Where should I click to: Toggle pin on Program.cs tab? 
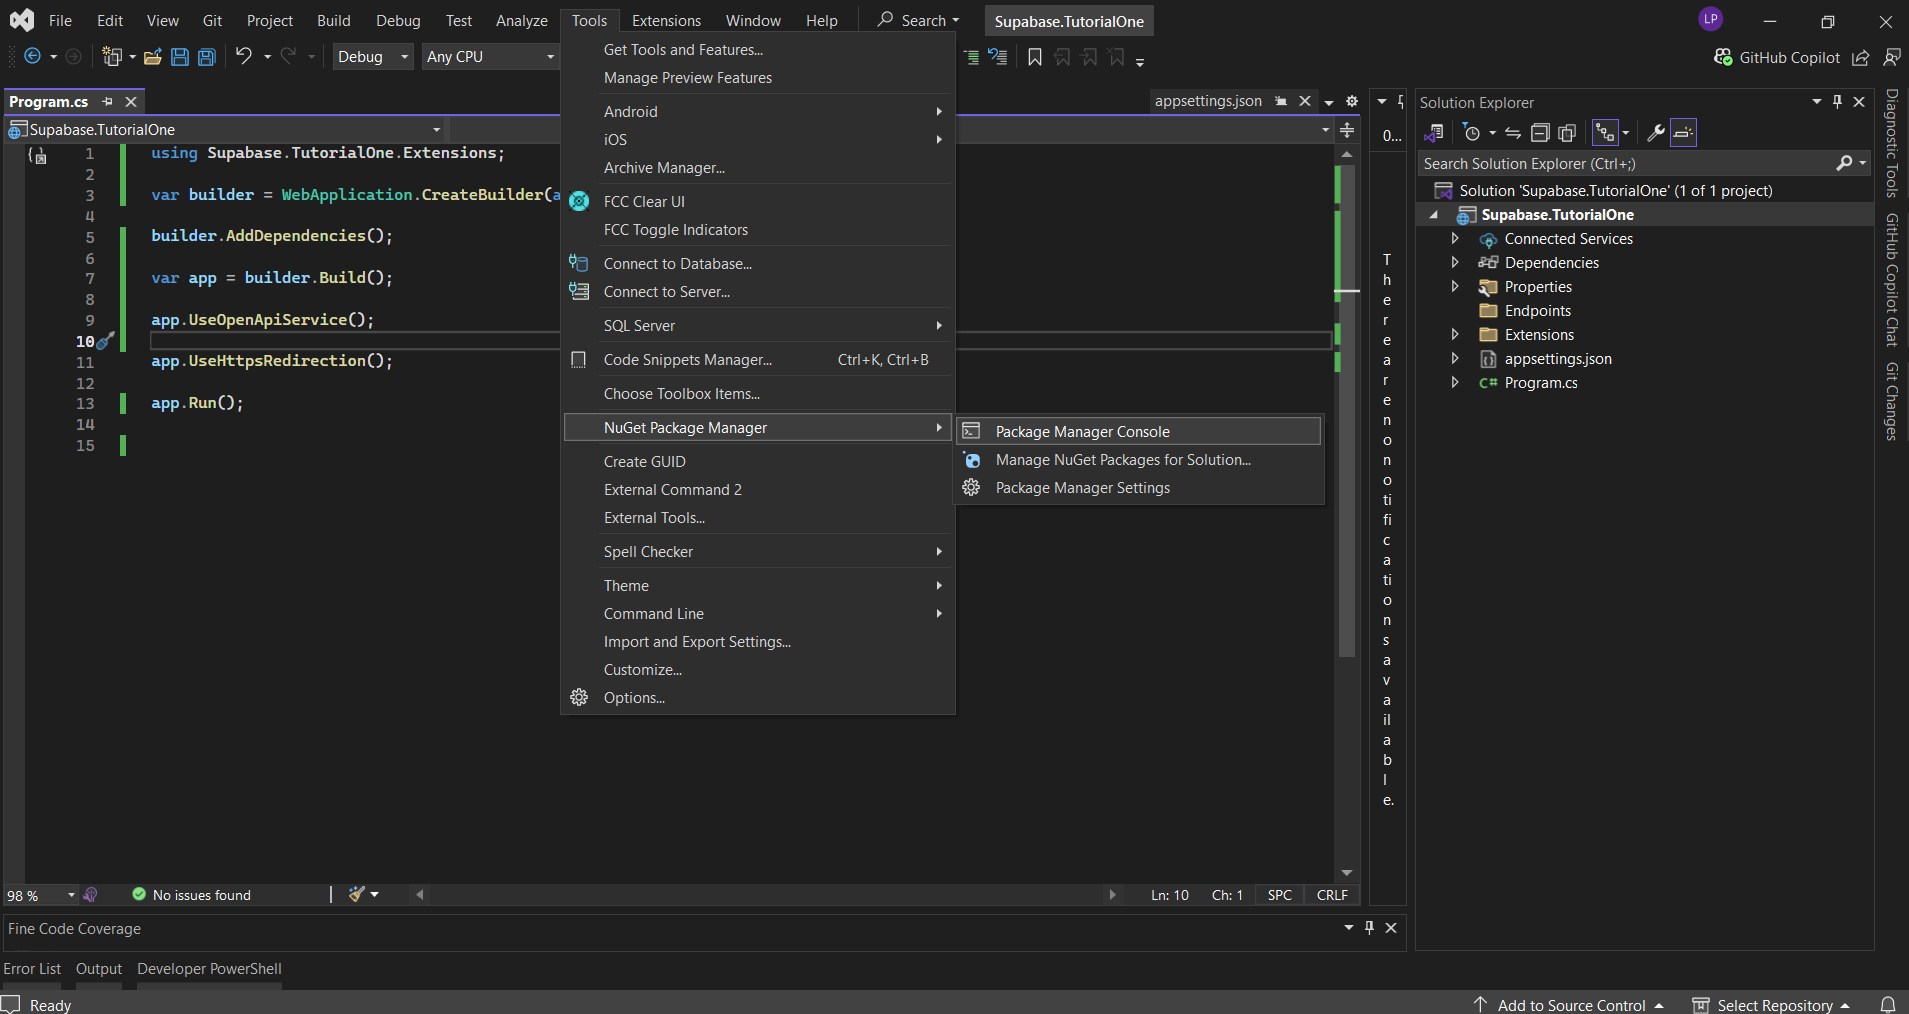tap(107, 101)
